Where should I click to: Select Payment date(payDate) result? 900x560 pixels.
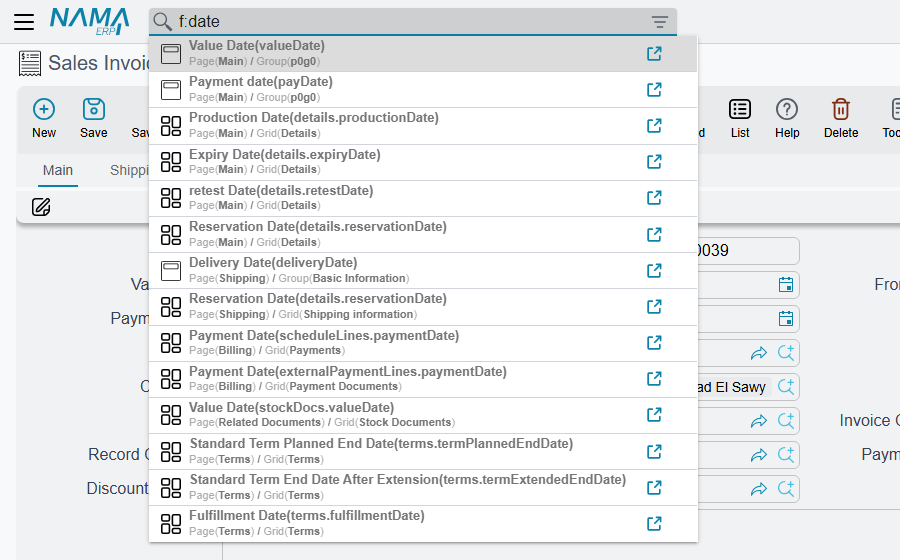423,90
